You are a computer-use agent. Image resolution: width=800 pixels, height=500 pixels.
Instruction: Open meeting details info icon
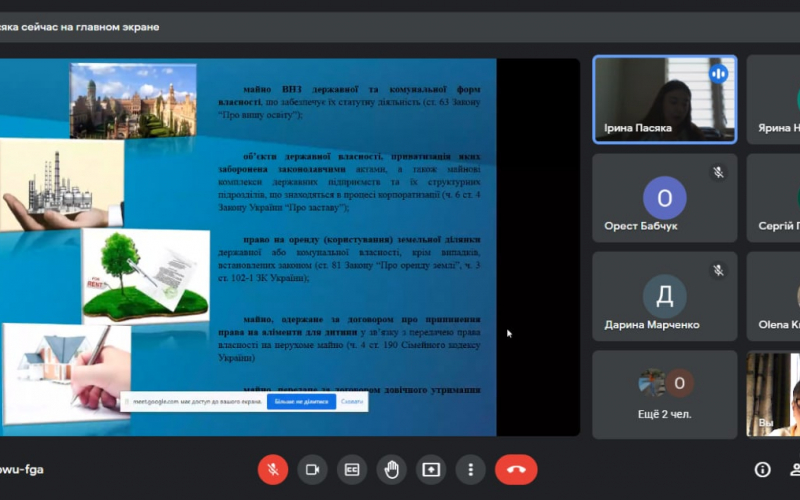[x=763, y=469]
